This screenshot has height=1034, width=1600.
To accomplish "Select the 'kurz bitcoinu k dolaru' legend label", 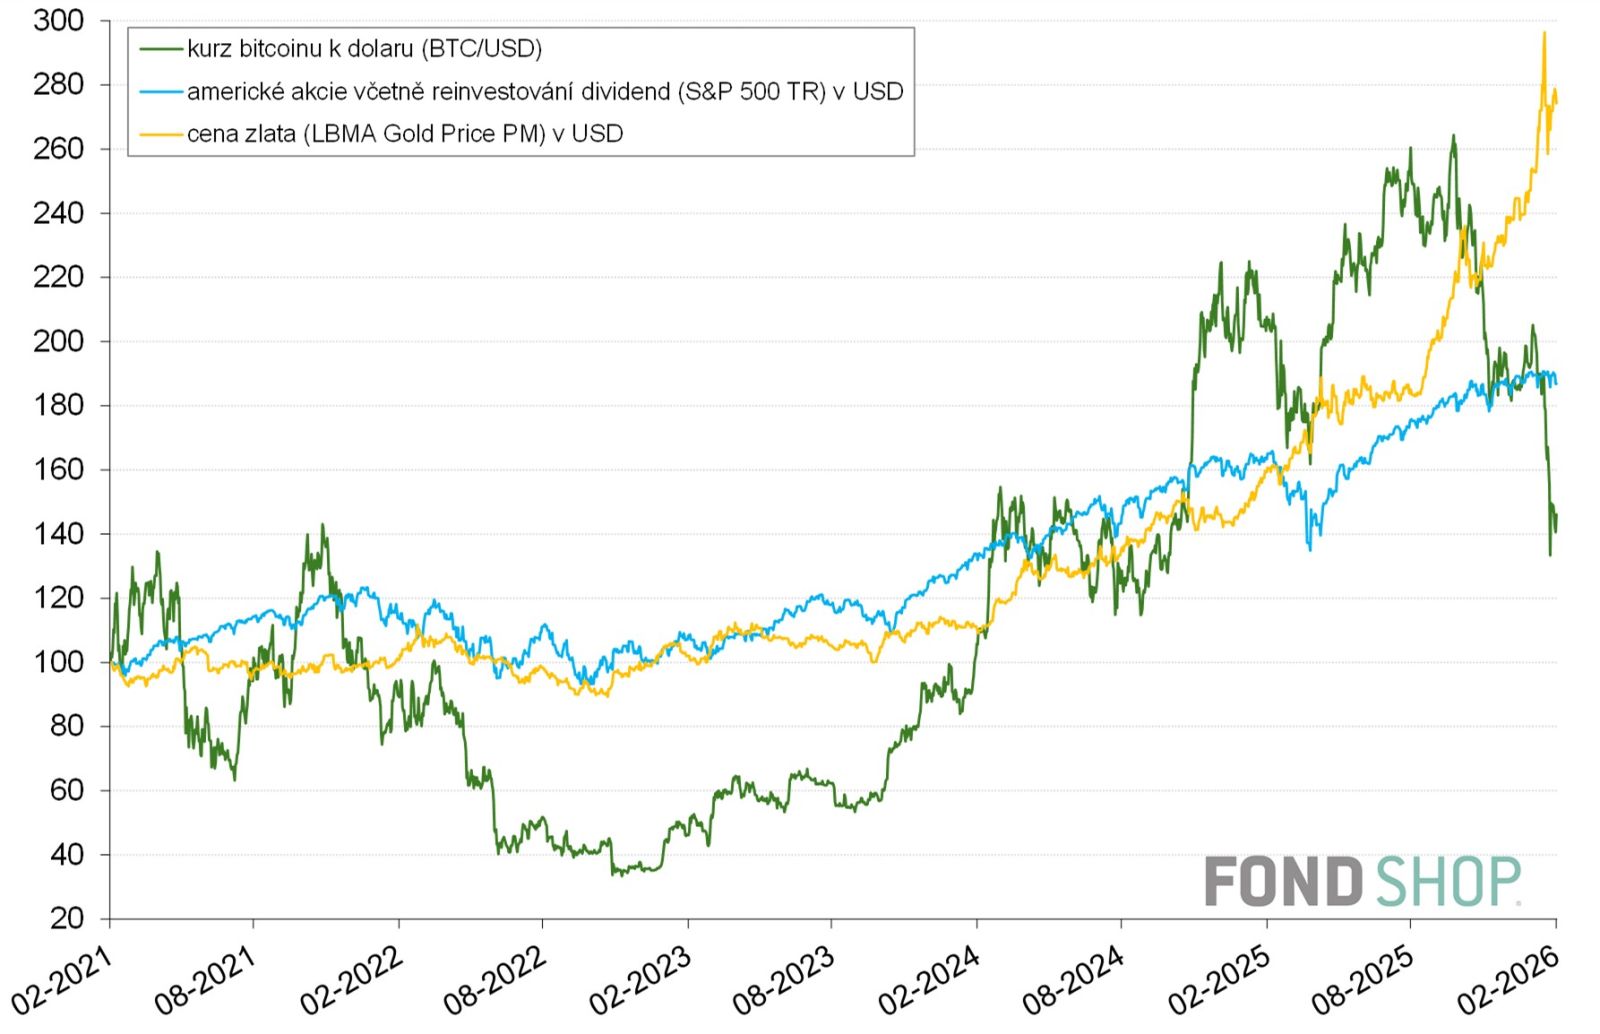I will click(364, 49).
